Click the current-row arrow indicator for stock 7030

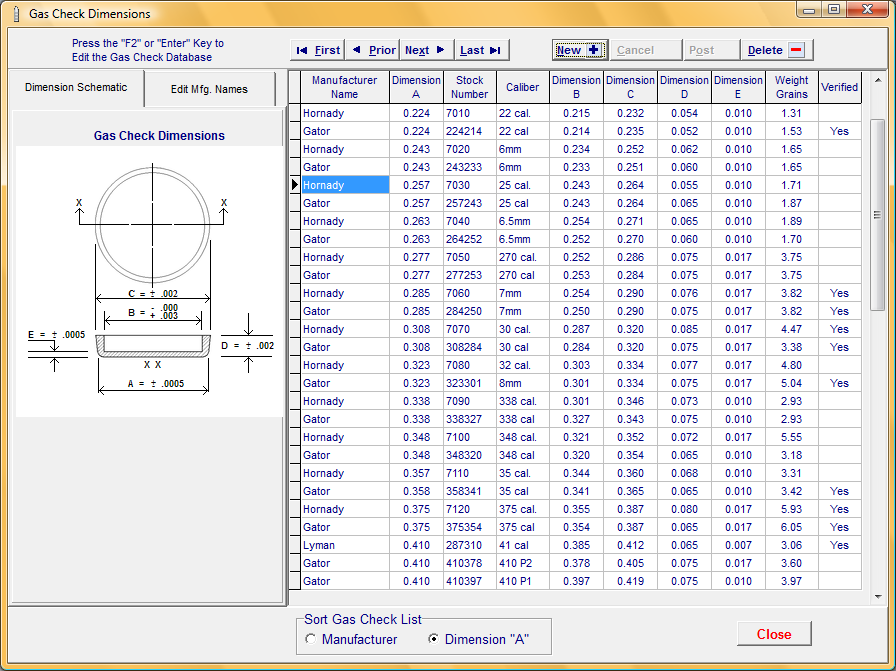pyautogui.click(x=295, y=185)
